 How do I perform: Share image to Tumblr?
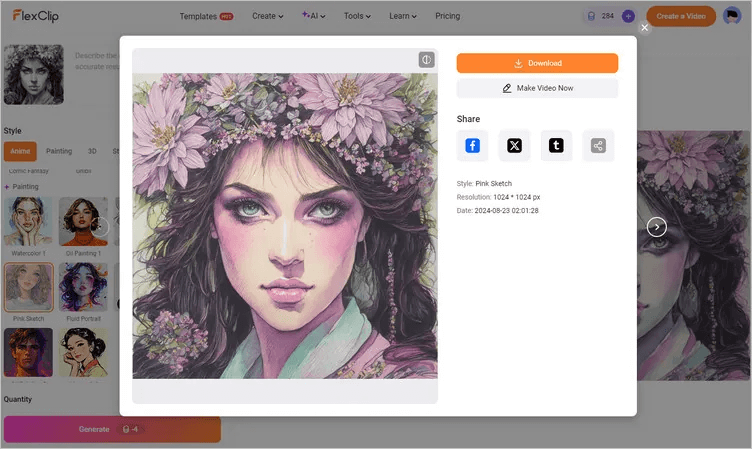click(556, 146)
